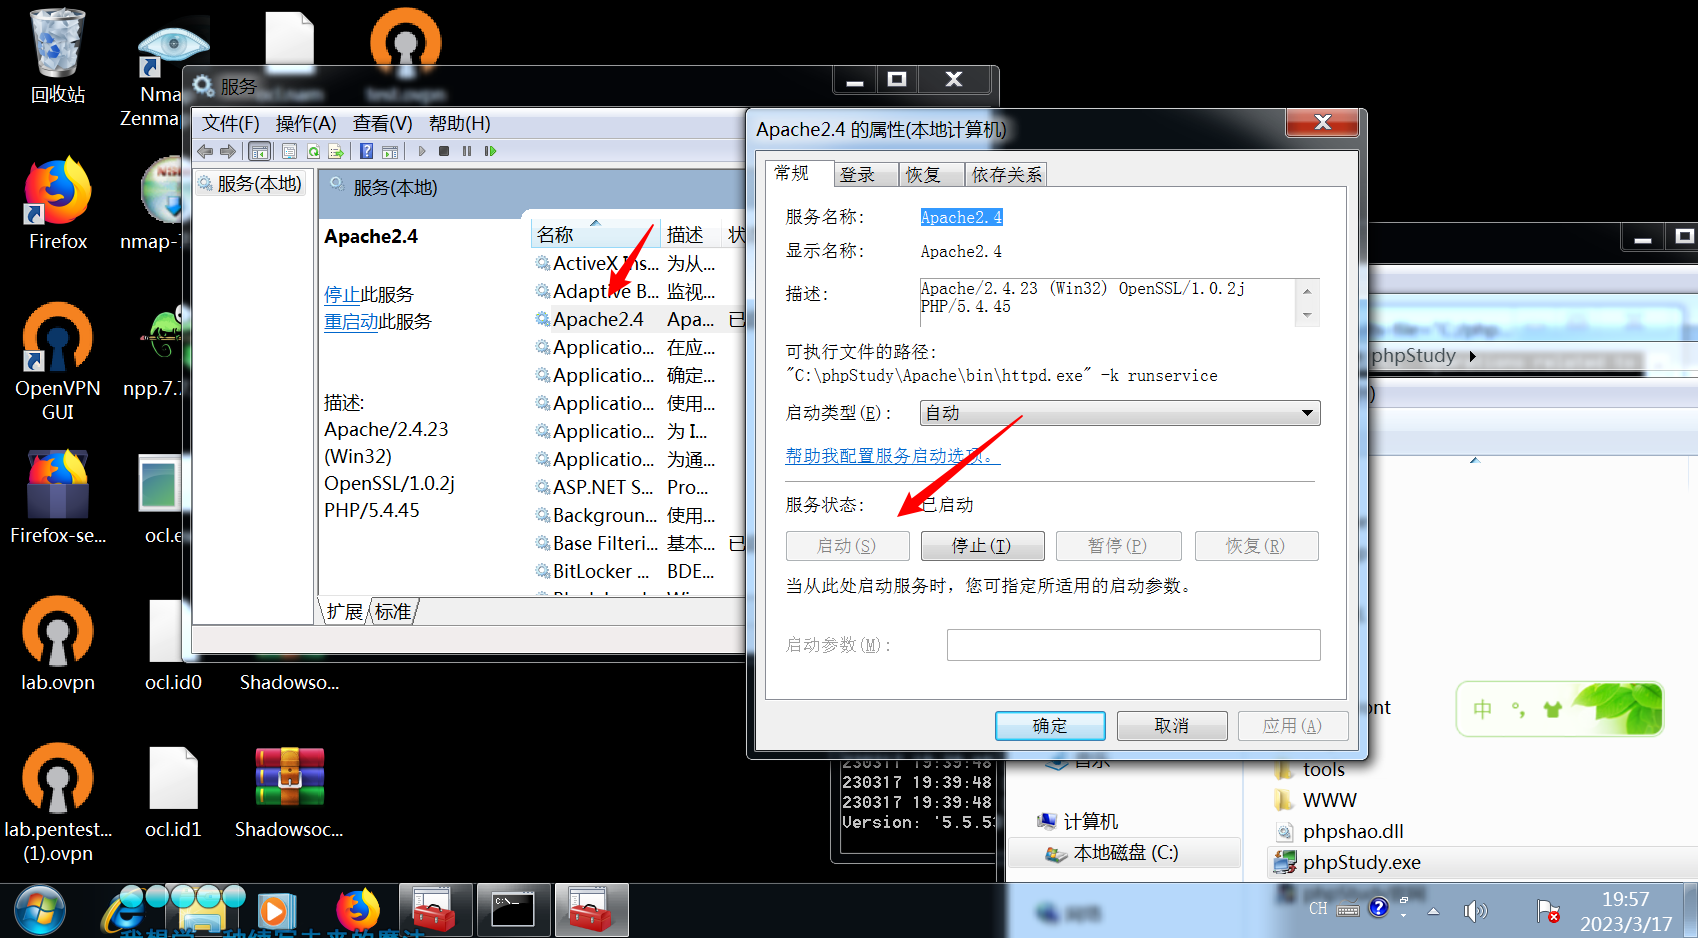Select the Apache2.4 service row
Image resolution: width=1698 pixels, height=938 pixels.
[x=640, y=320]
